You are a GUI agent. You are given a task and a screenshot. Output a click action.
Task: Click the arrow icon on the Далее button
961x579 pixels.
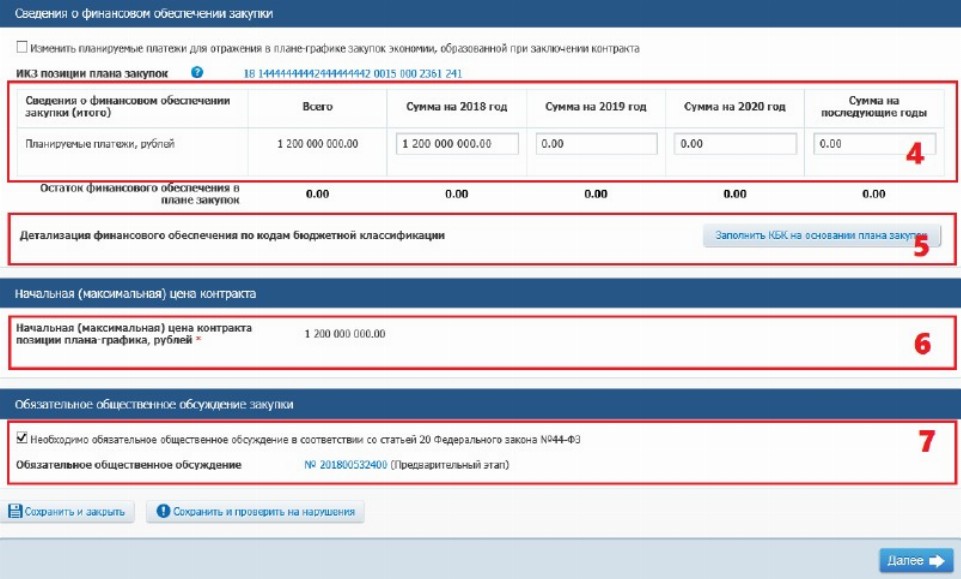point(936,561)
